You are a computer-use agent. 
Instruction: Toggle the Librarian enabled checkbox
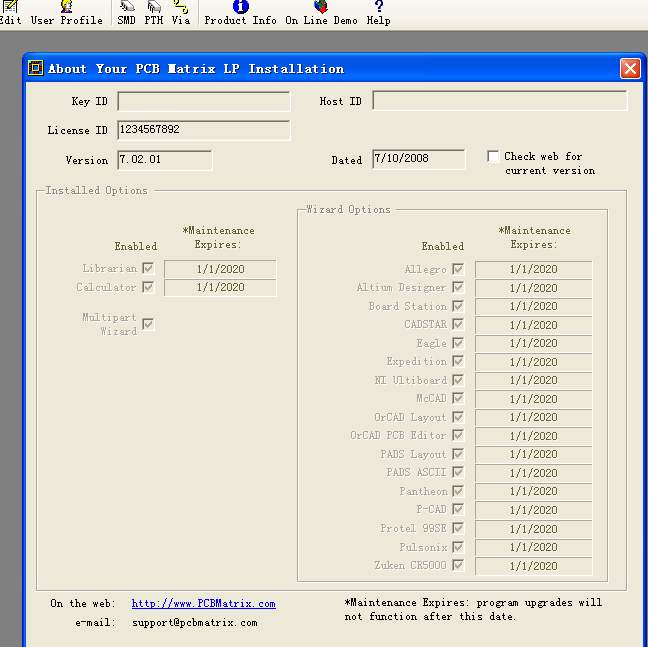tap(148, 268)
